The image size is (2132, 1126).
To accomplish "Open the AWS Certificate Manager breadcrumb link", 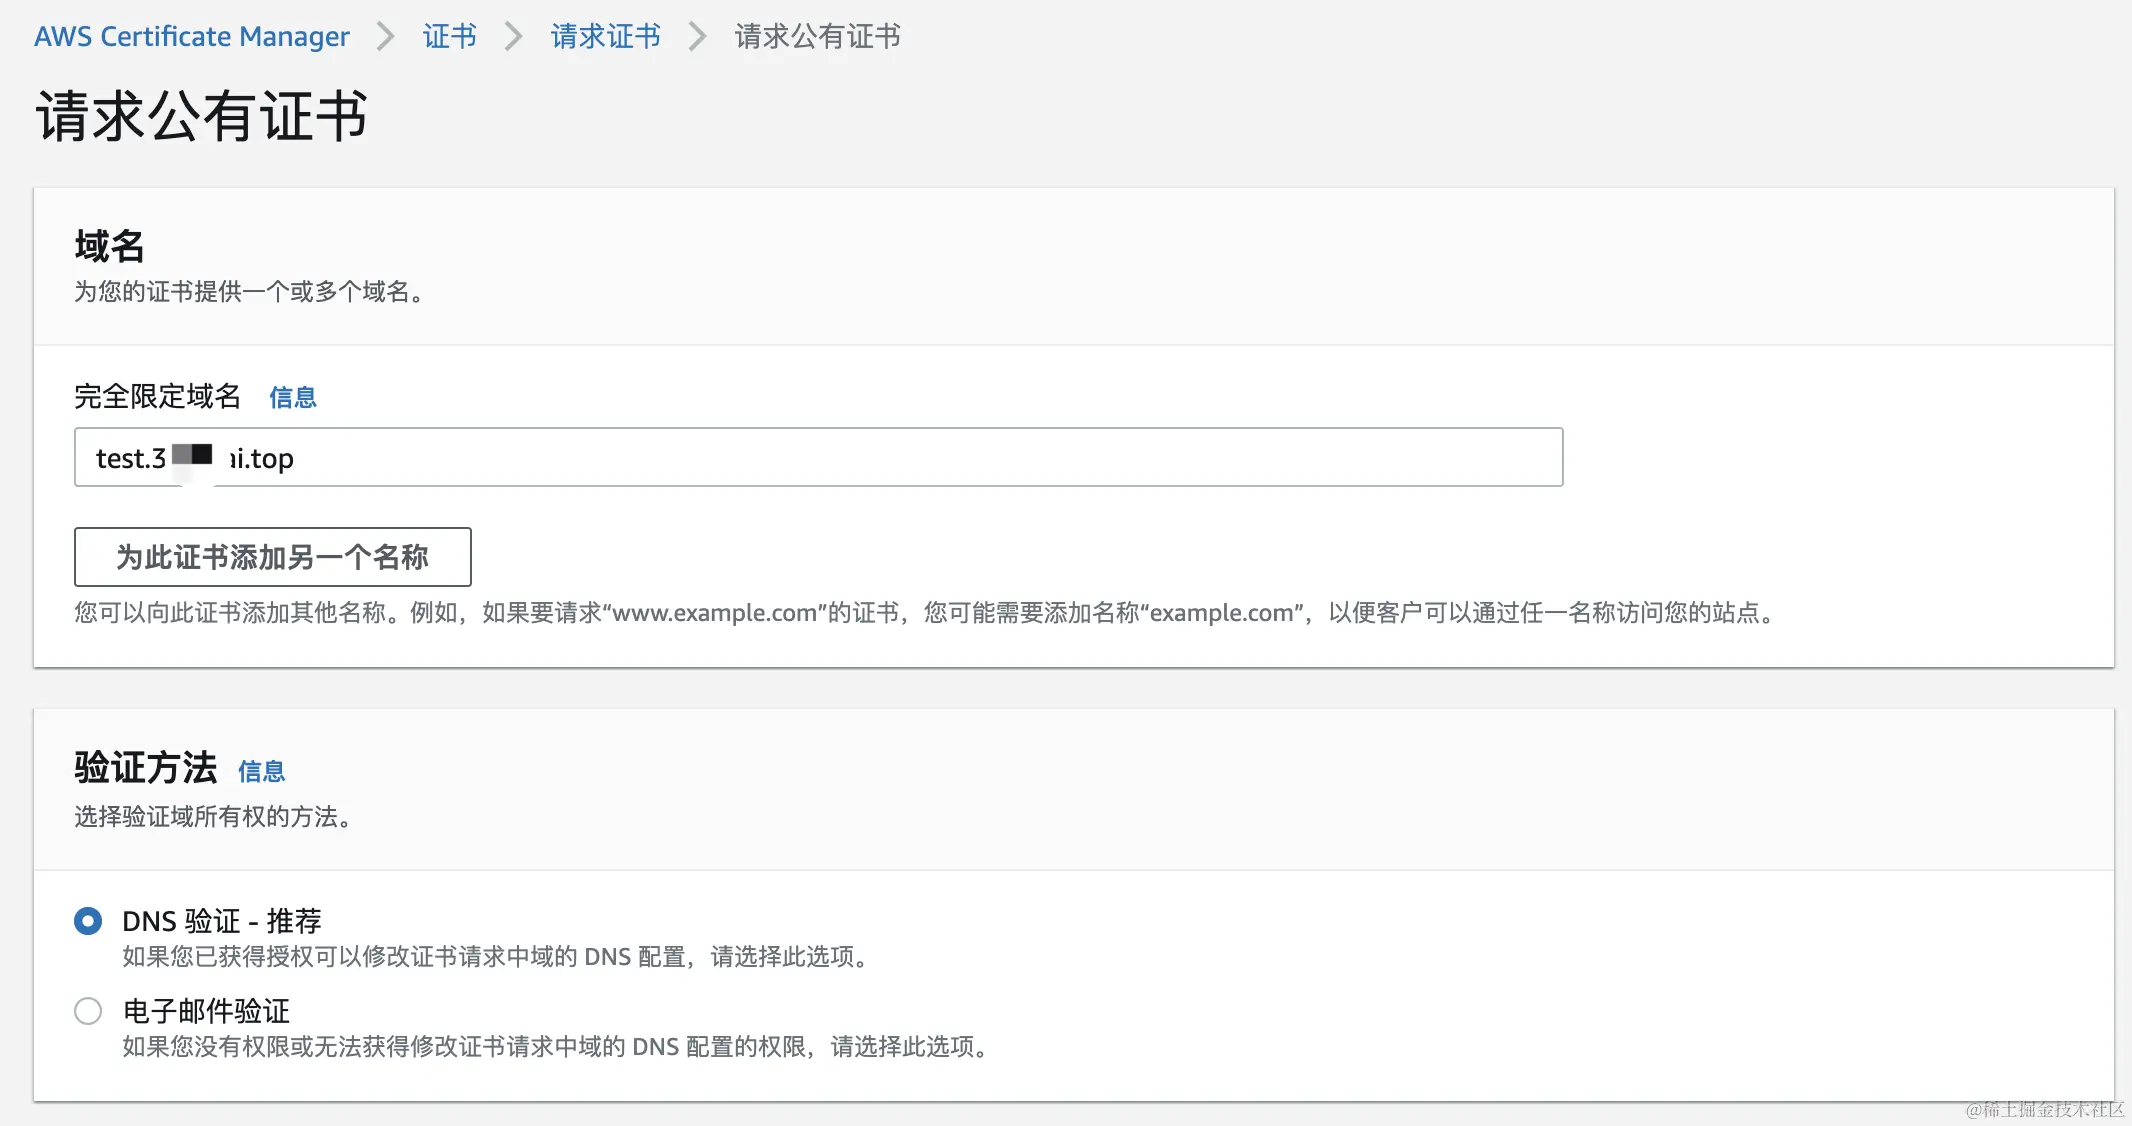I will 192,37.
